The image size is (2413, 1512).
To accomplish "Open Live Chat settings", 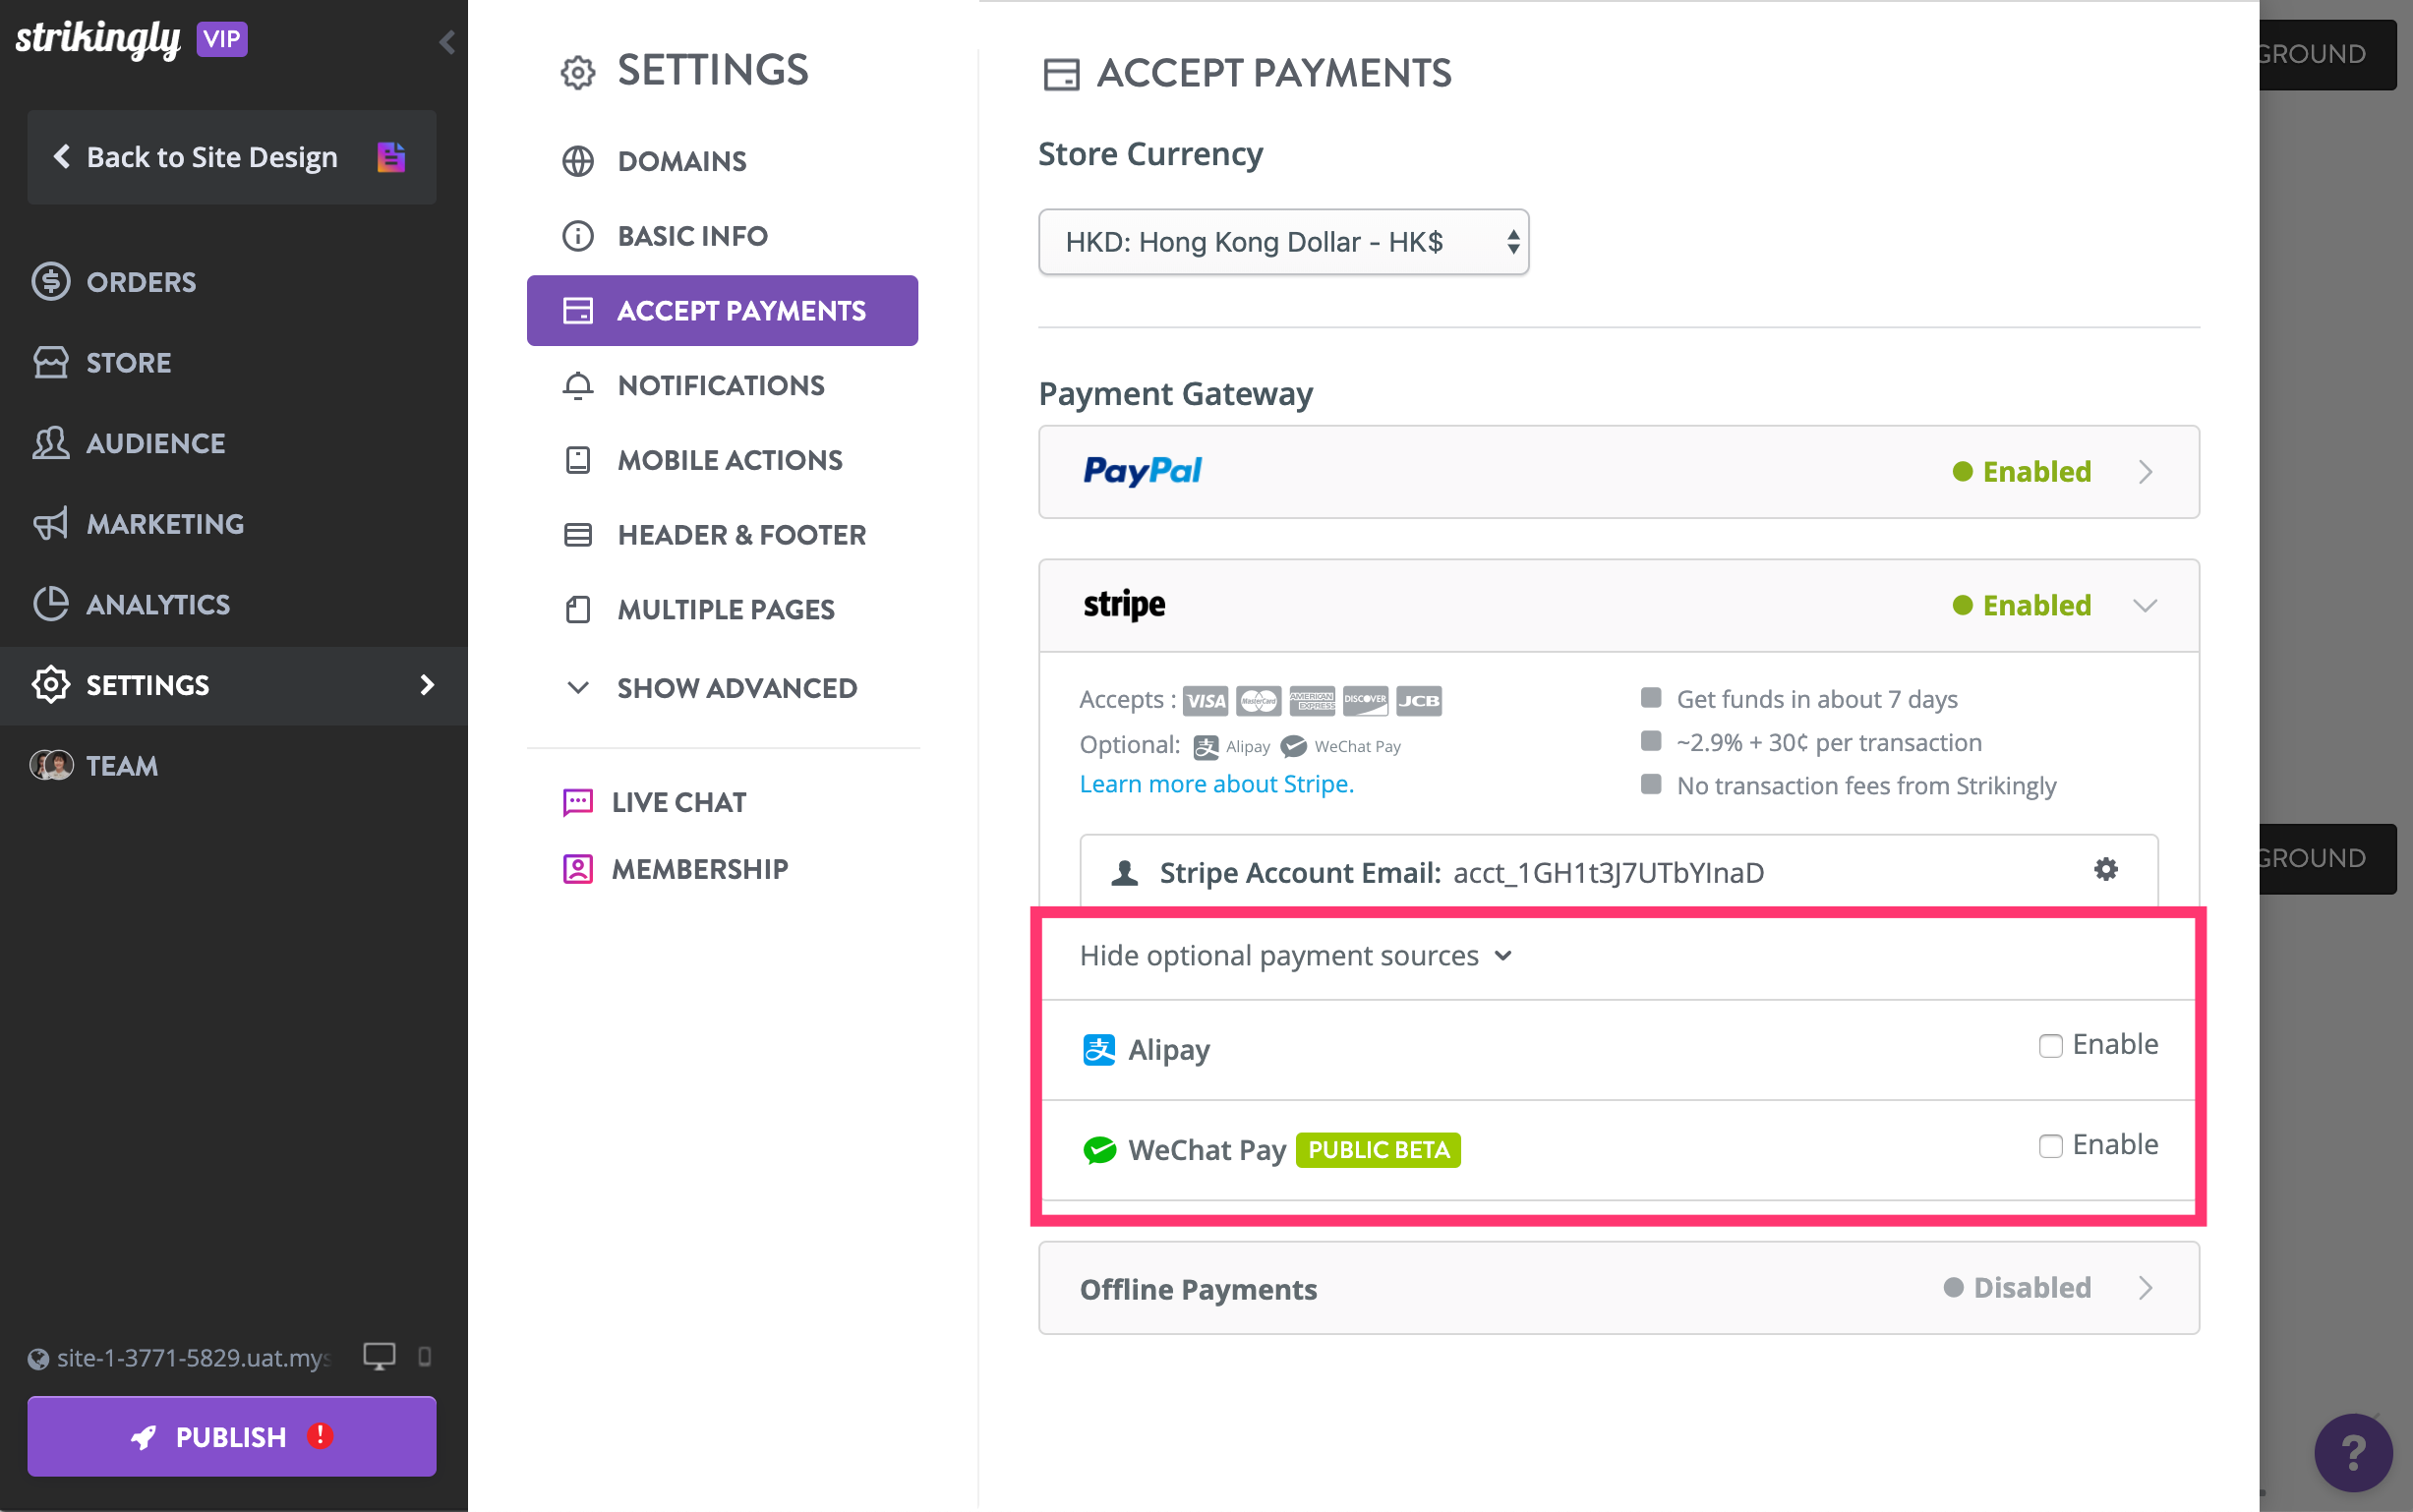I will 655,802.
